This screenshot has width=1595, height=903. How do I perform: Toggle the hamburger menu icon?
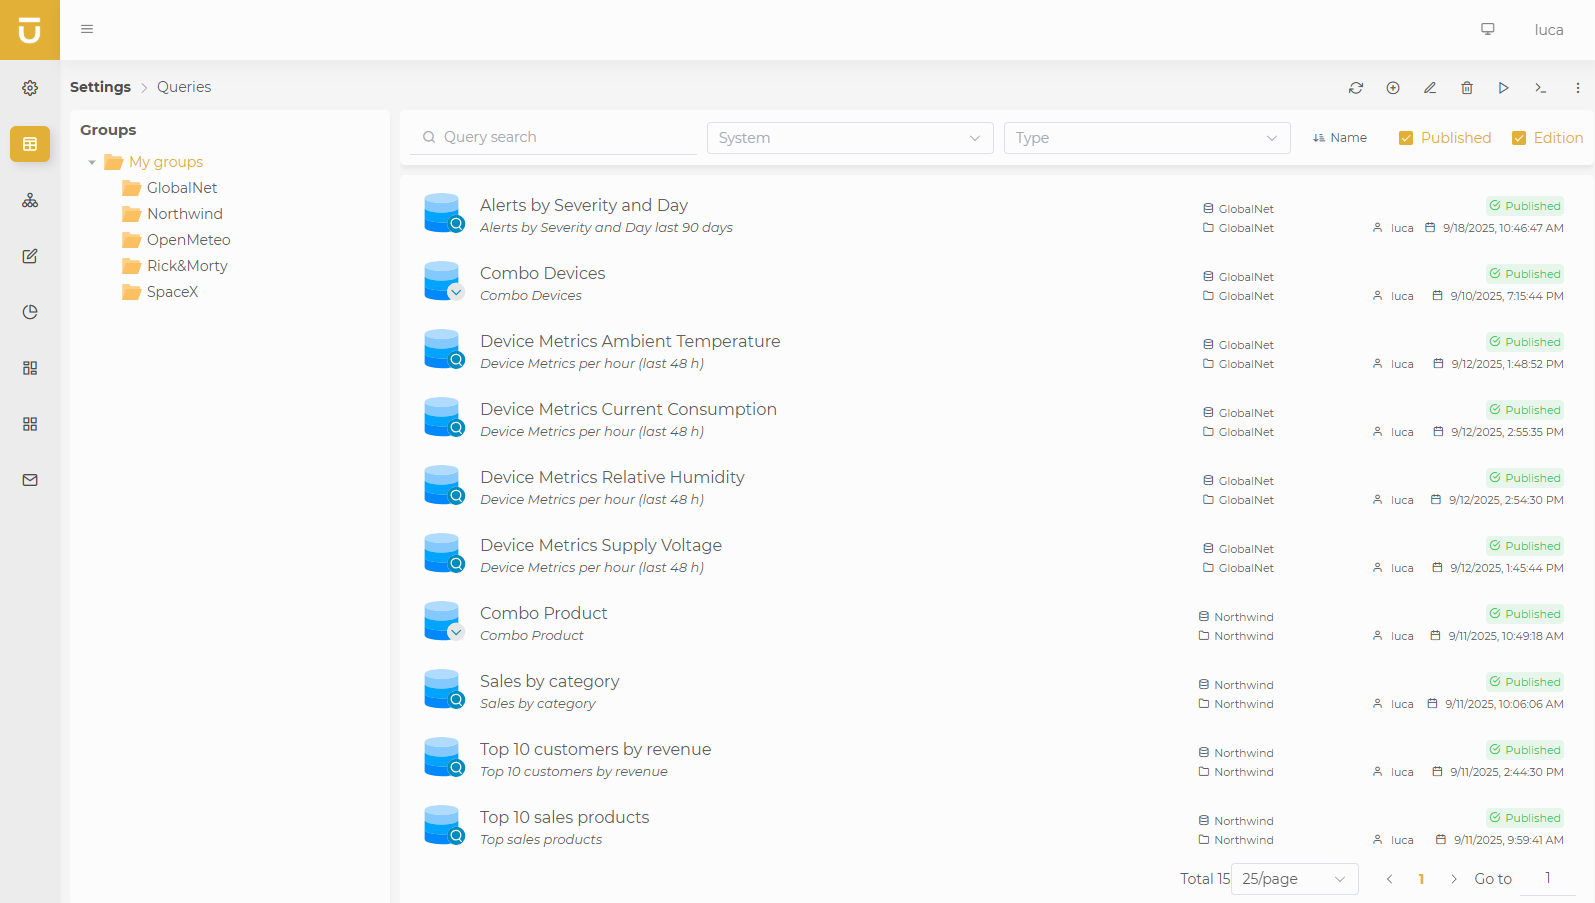tap(87, 29)
